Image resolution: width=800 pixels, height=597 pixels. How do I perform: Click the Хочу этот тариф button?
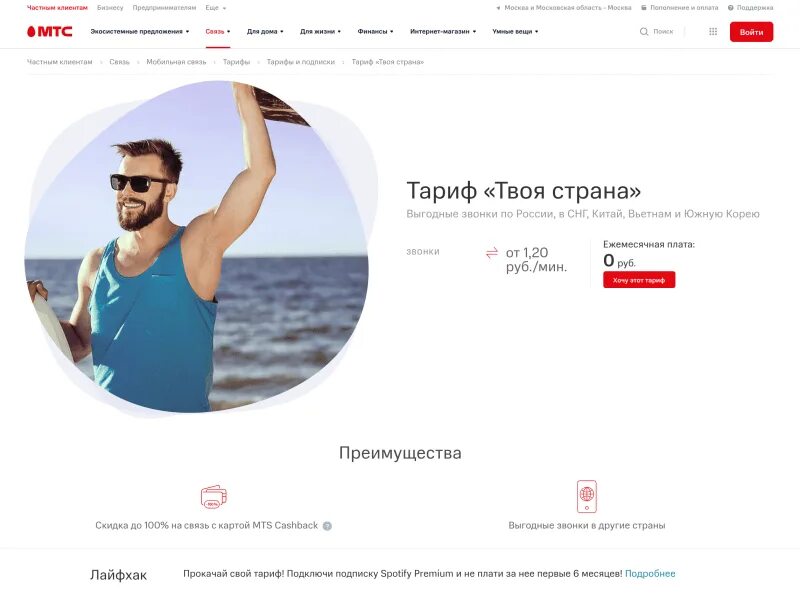639,280
